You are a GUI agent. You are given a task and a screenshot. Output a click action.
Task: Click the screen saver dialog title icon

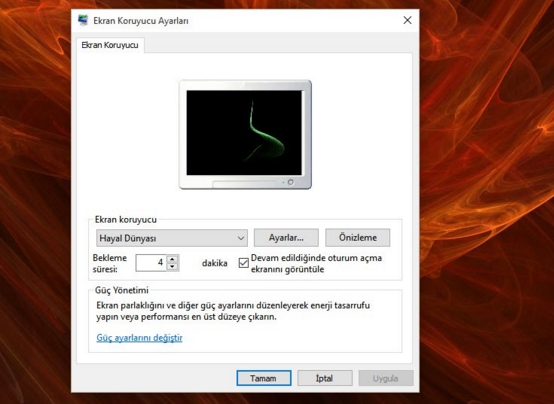tap(83, 20)
